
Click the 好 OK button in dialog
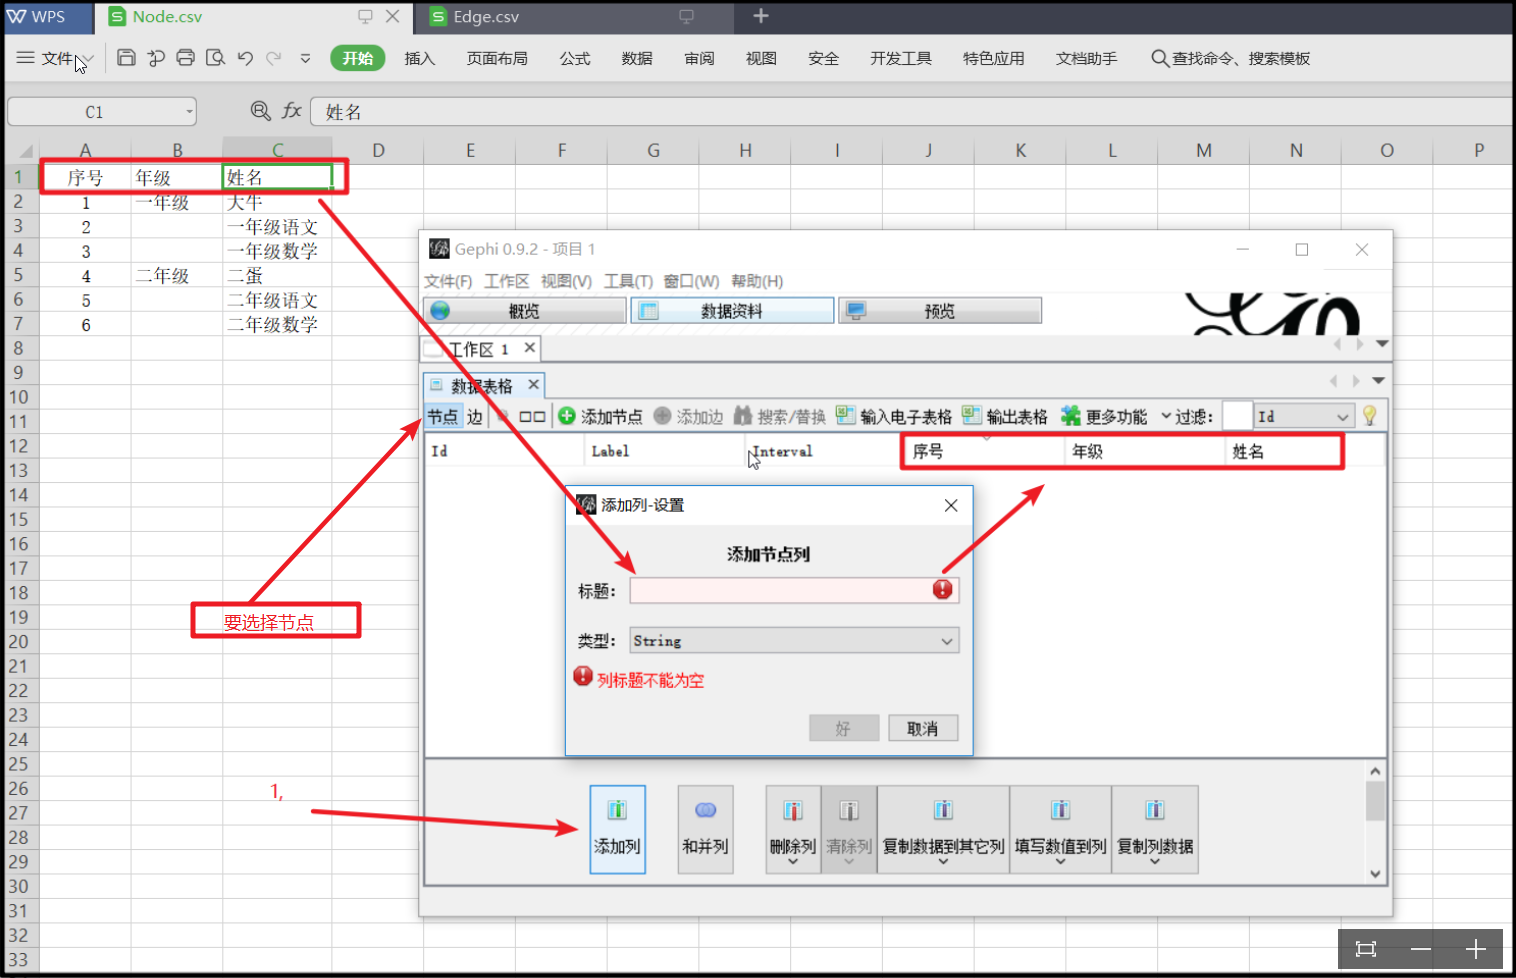pos(844,728)
